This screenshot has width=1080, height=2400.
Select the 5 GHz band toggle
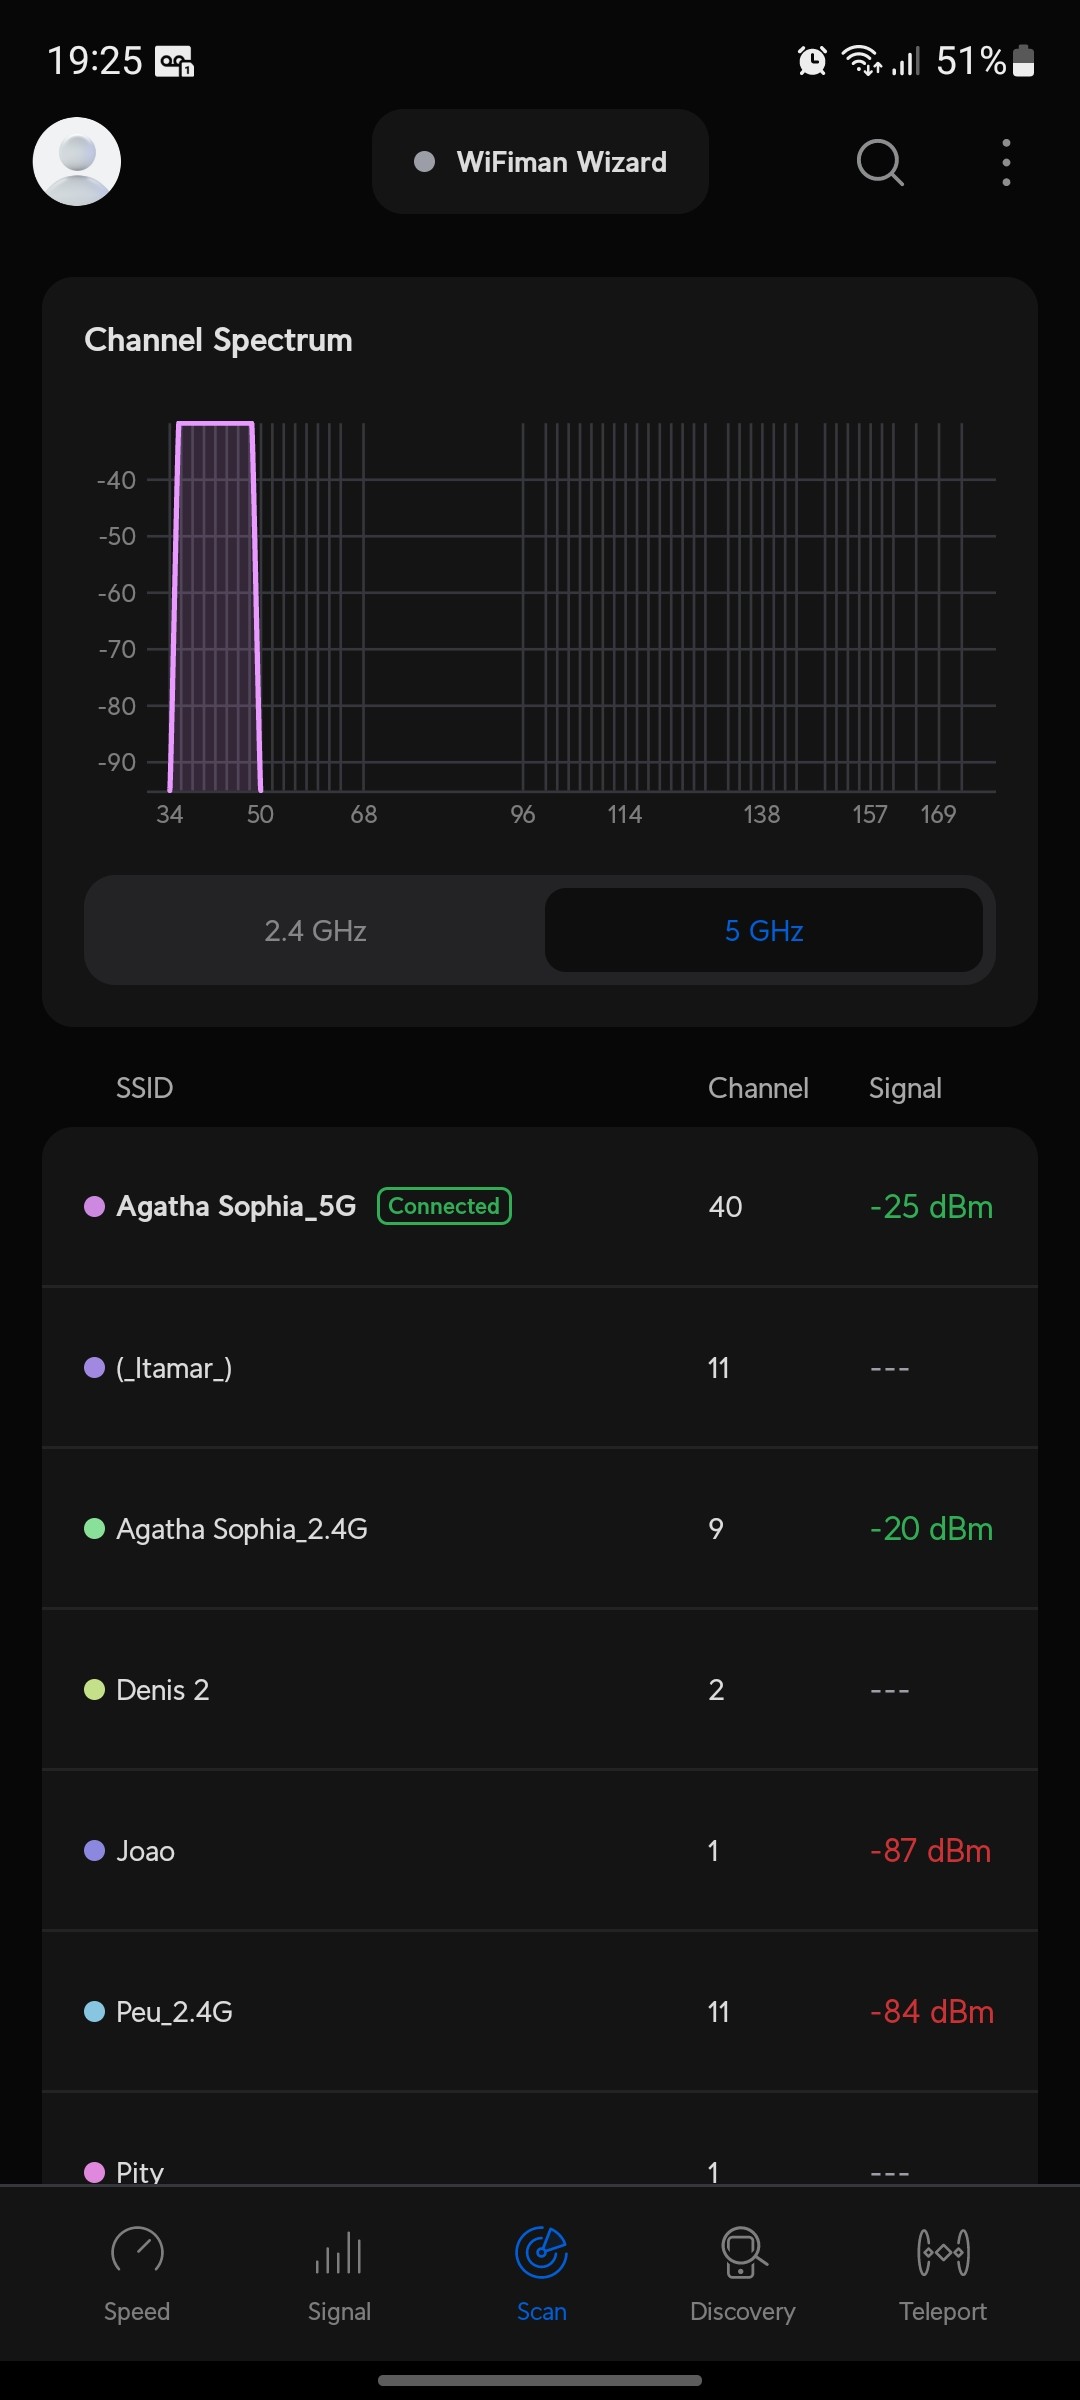(x=764, y=931)
